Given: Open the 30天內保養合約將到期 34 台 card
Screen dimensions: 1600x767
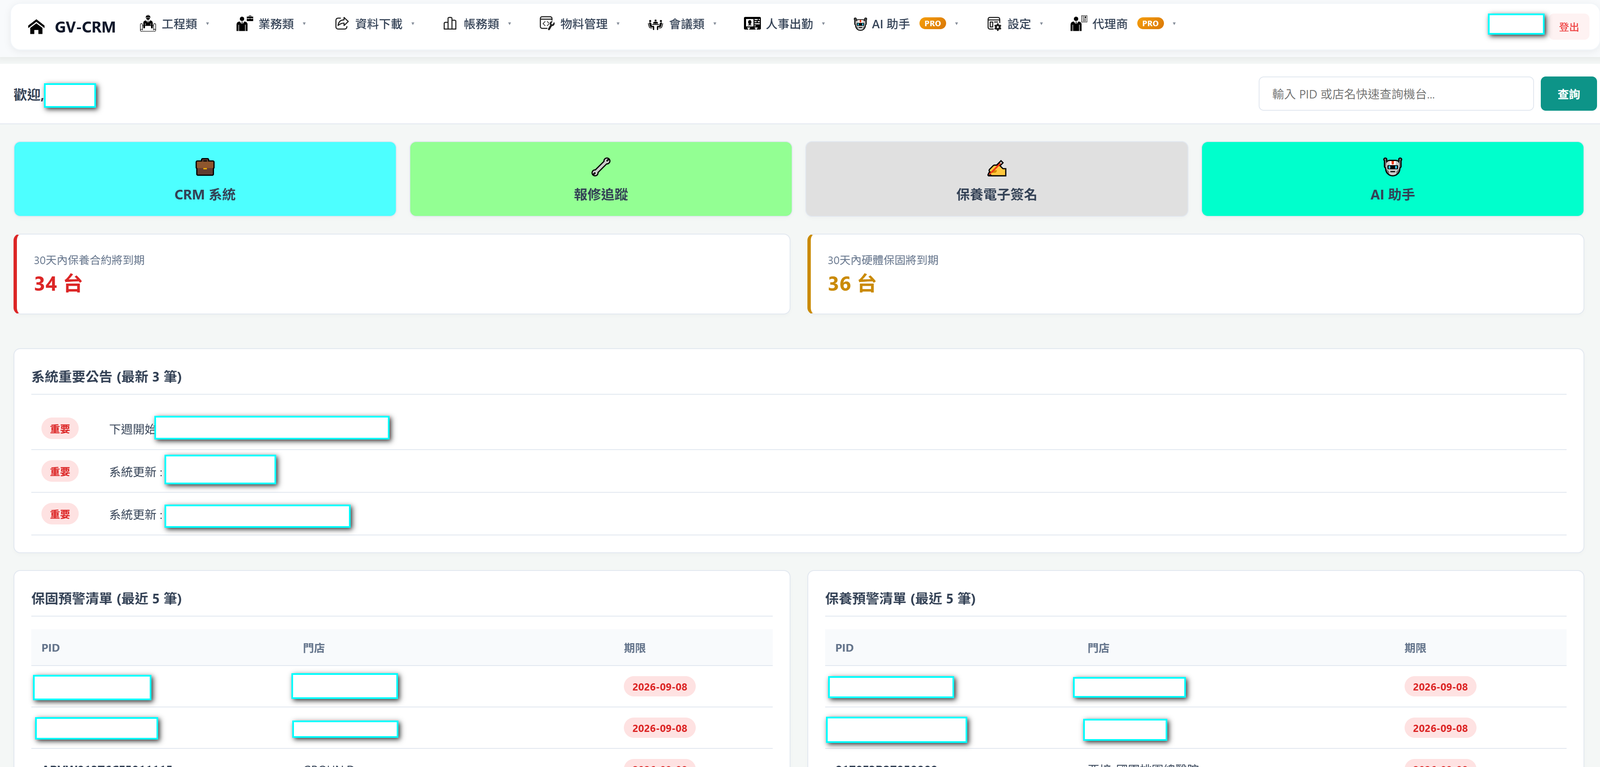Looking at the screenshot, I should (402, 274).
